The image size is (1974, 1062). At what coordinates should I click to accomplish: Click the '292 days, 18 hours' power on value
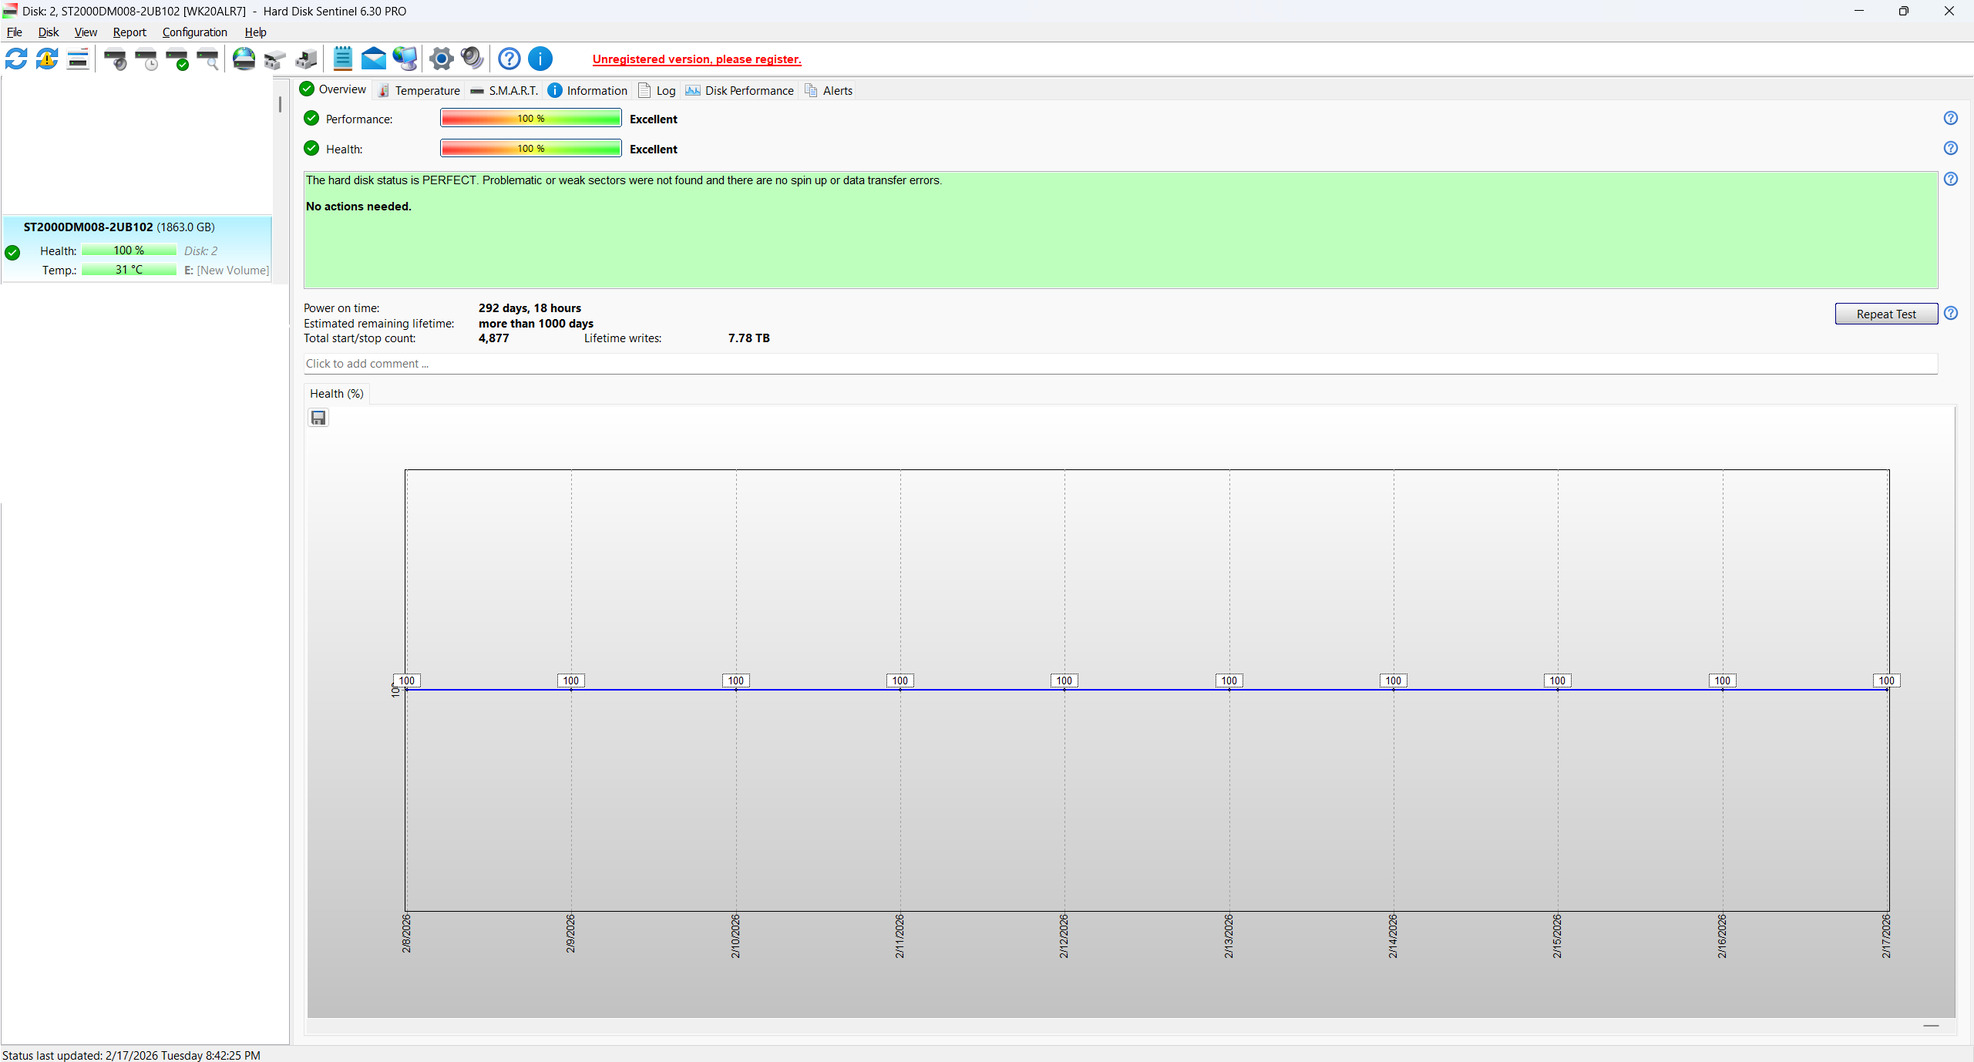click(530, 308)
